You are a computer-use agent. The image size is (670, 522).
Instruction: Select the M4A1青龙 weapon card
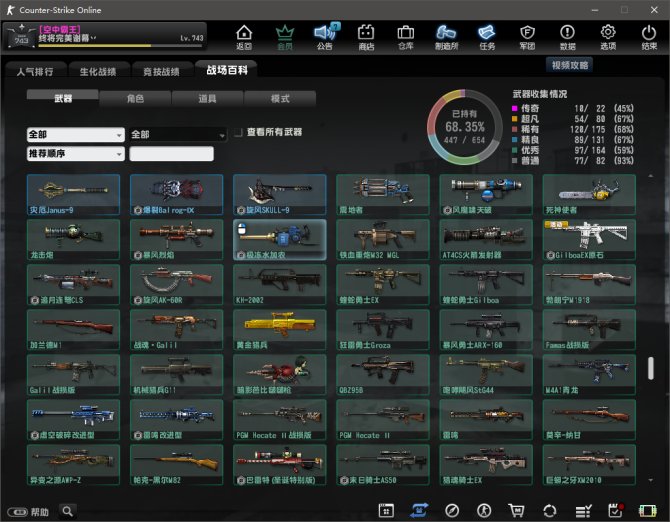pyautogui.click(x=589, y=374)
